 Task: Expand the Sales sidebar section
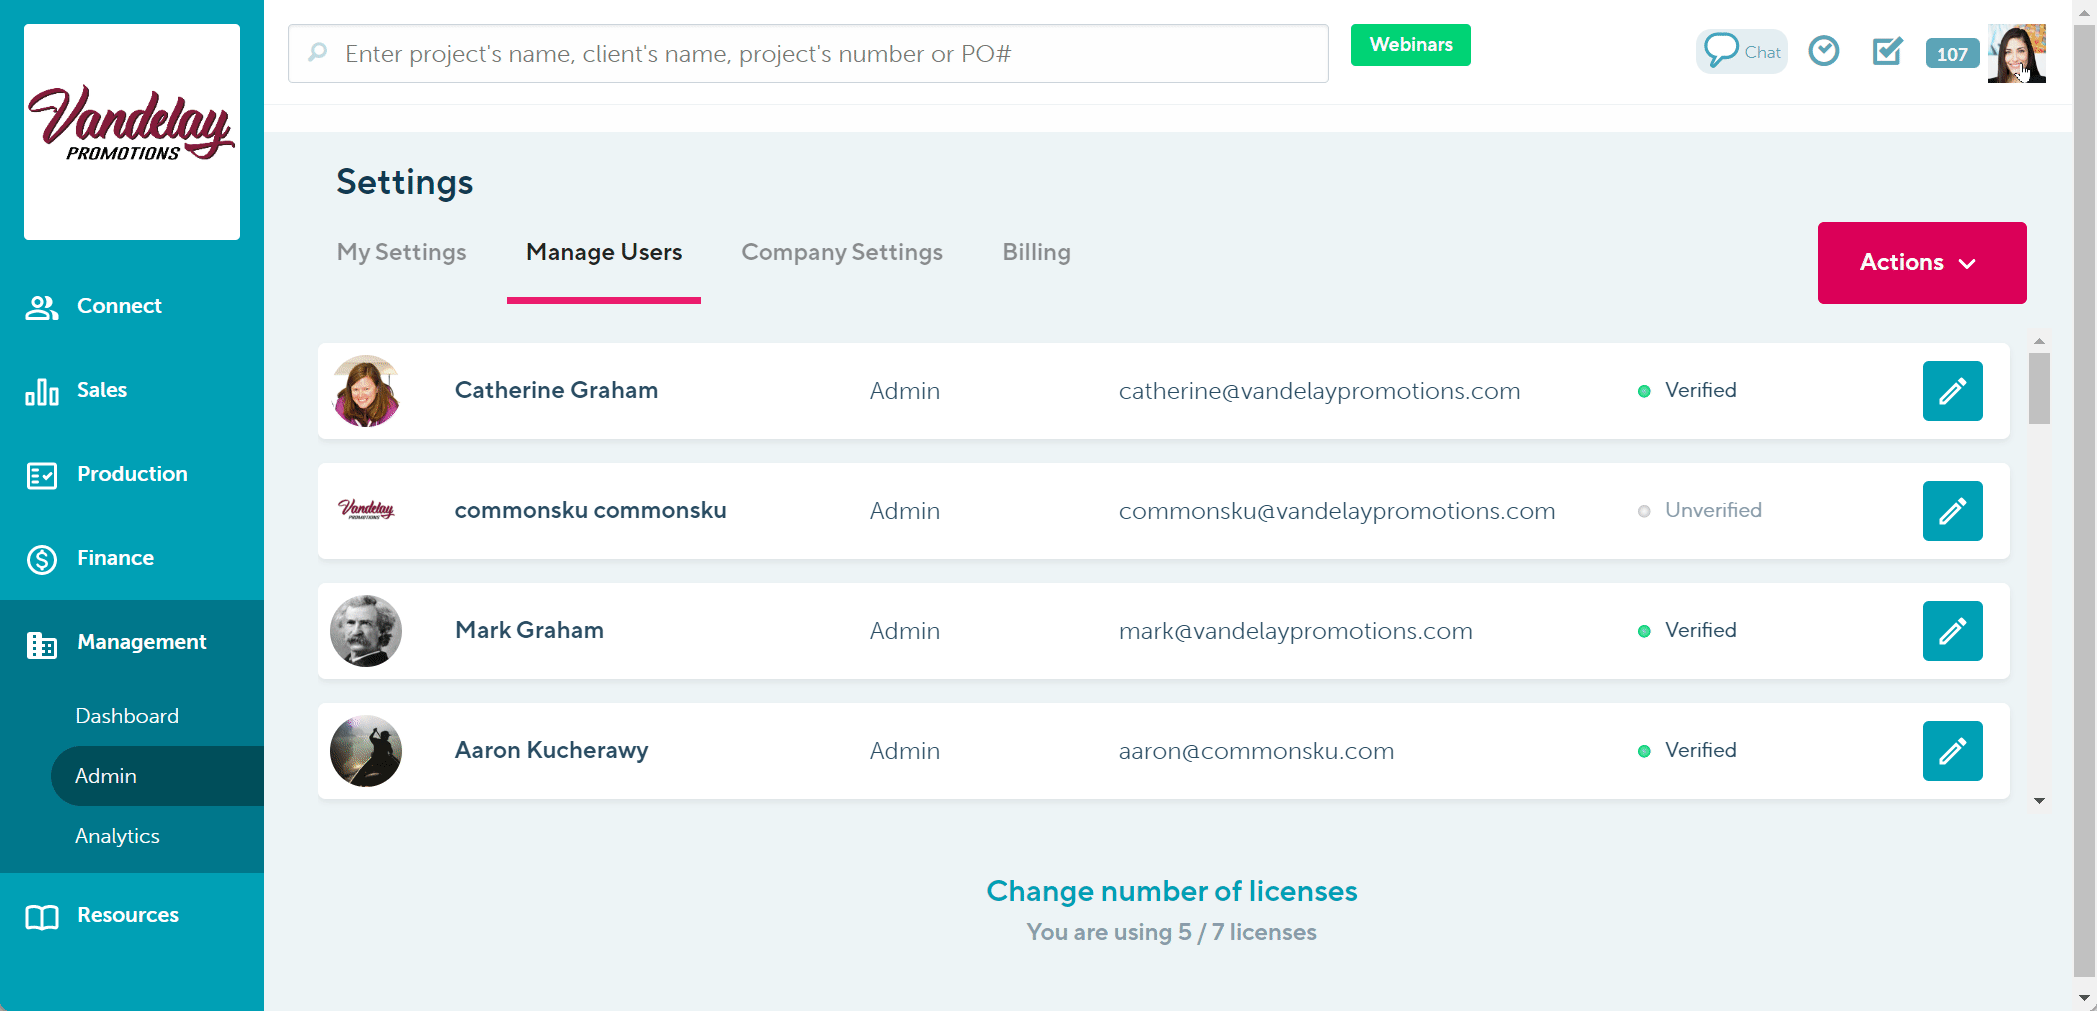[102, 390]
